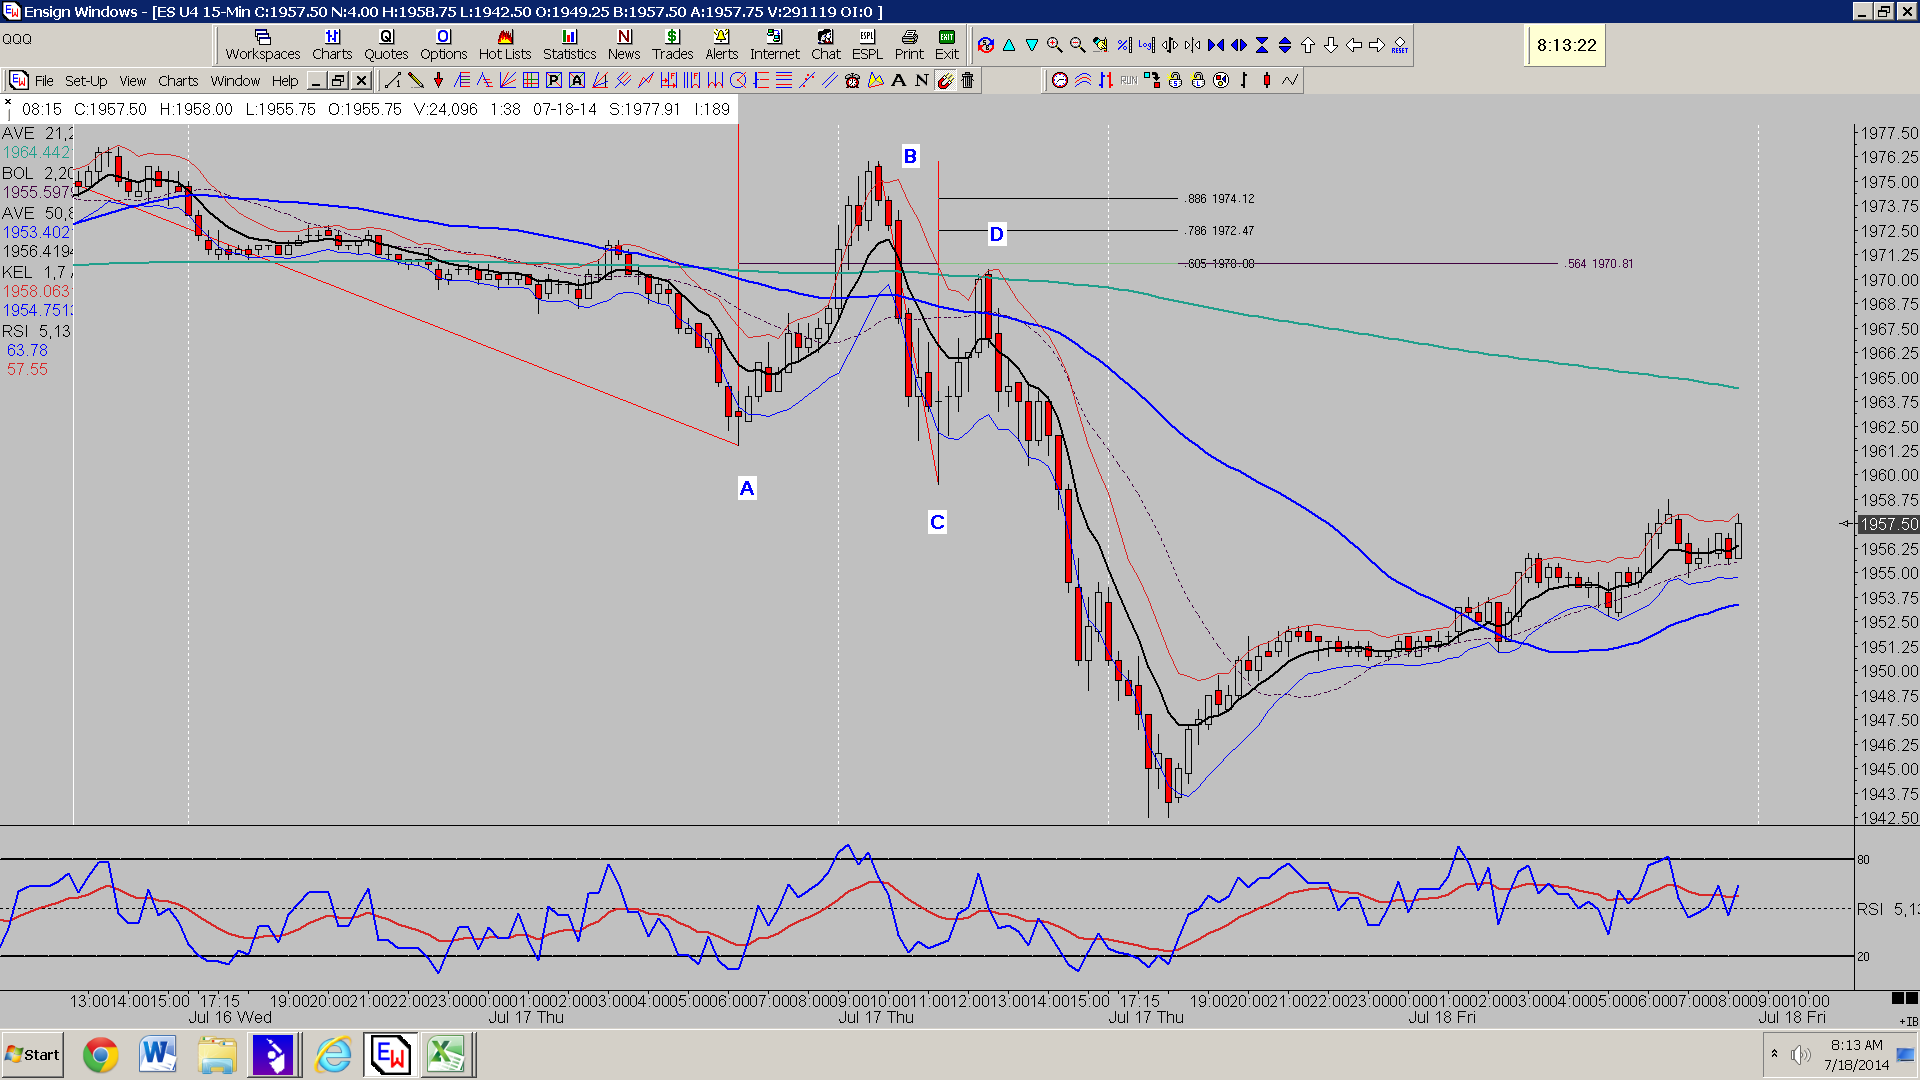Zoom in with the plus magnifier

pos(1054,45)
